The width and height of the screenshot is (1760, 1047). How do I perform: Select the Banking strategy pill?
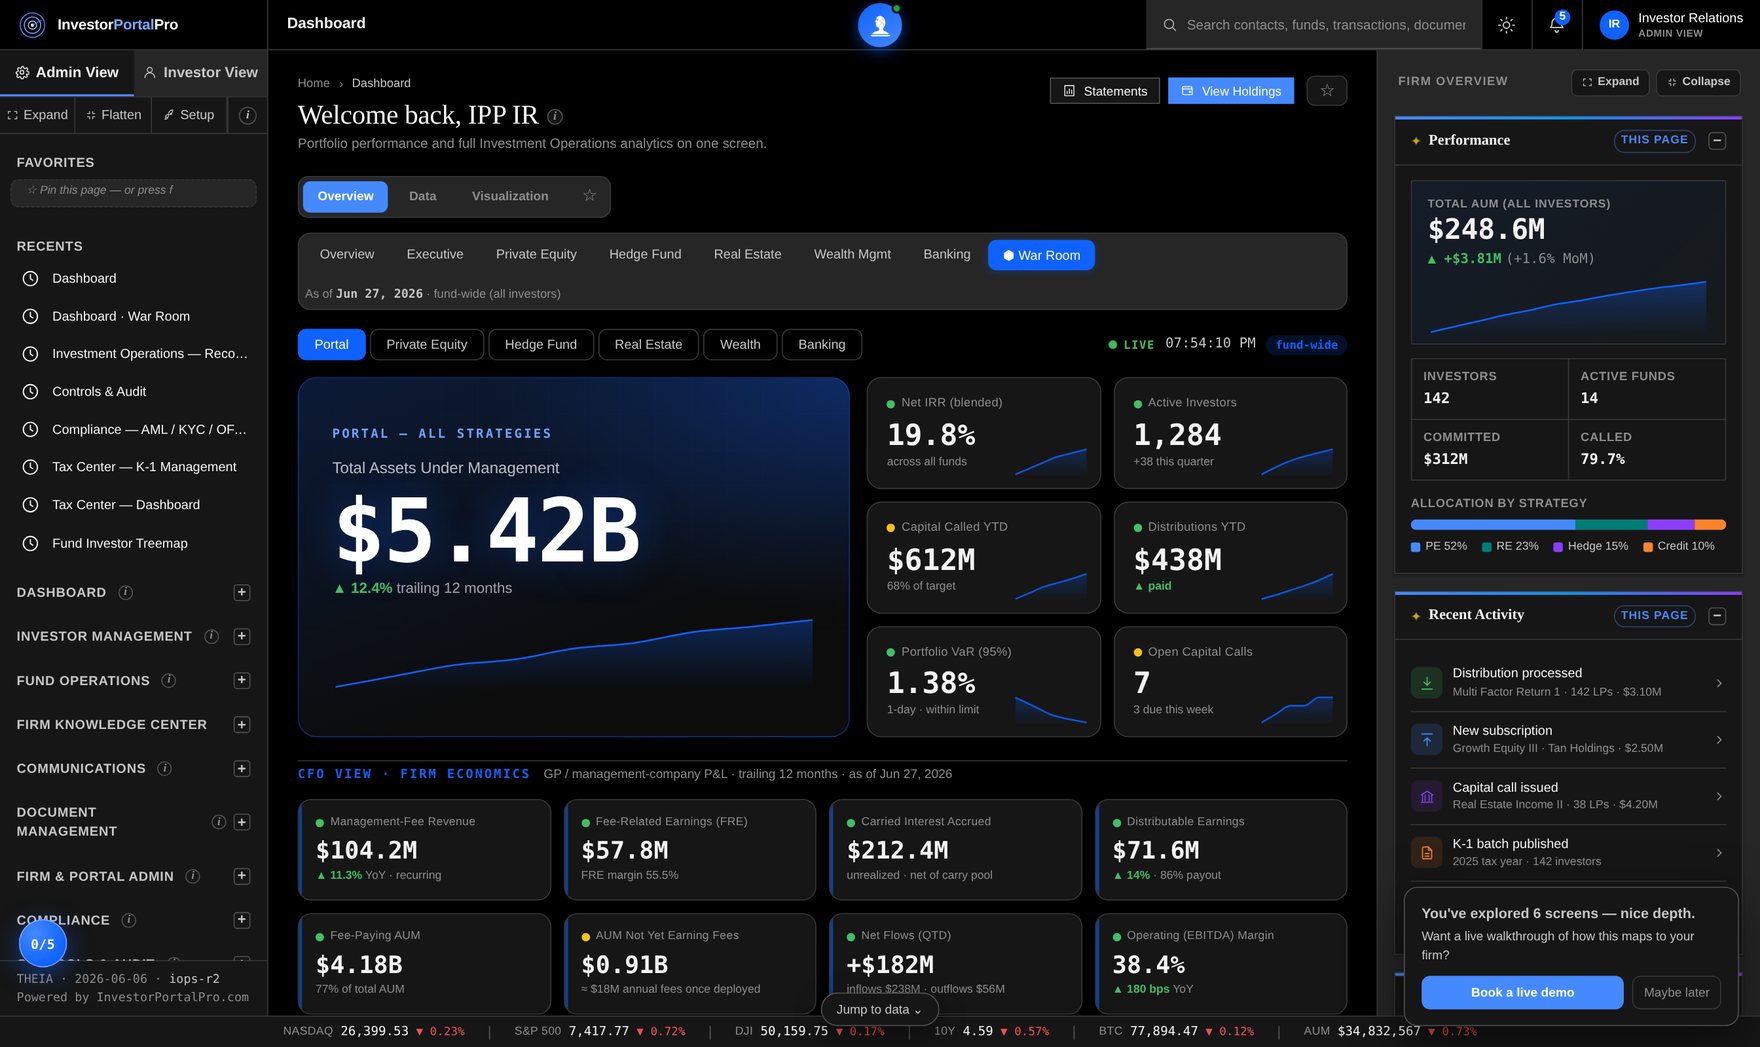pos(822,344)
